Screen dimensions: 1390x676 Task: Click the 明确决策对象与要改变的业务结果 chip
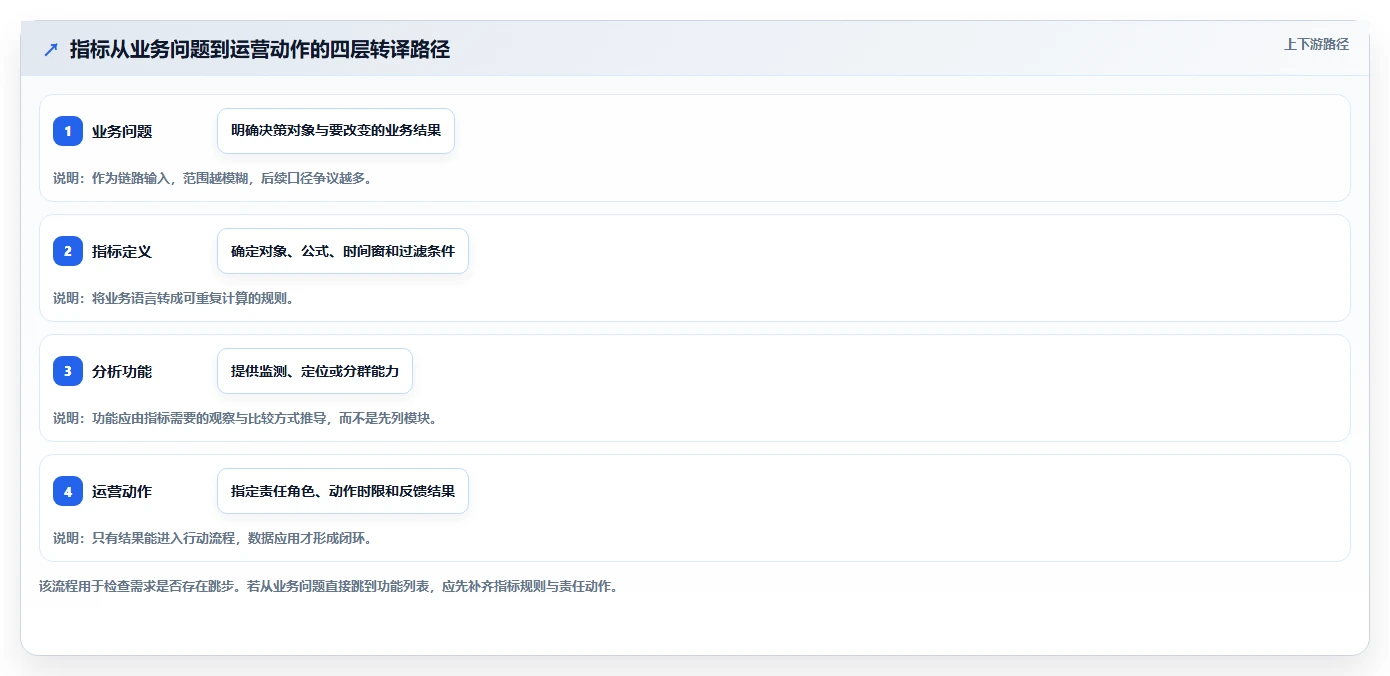coord(336,131)
